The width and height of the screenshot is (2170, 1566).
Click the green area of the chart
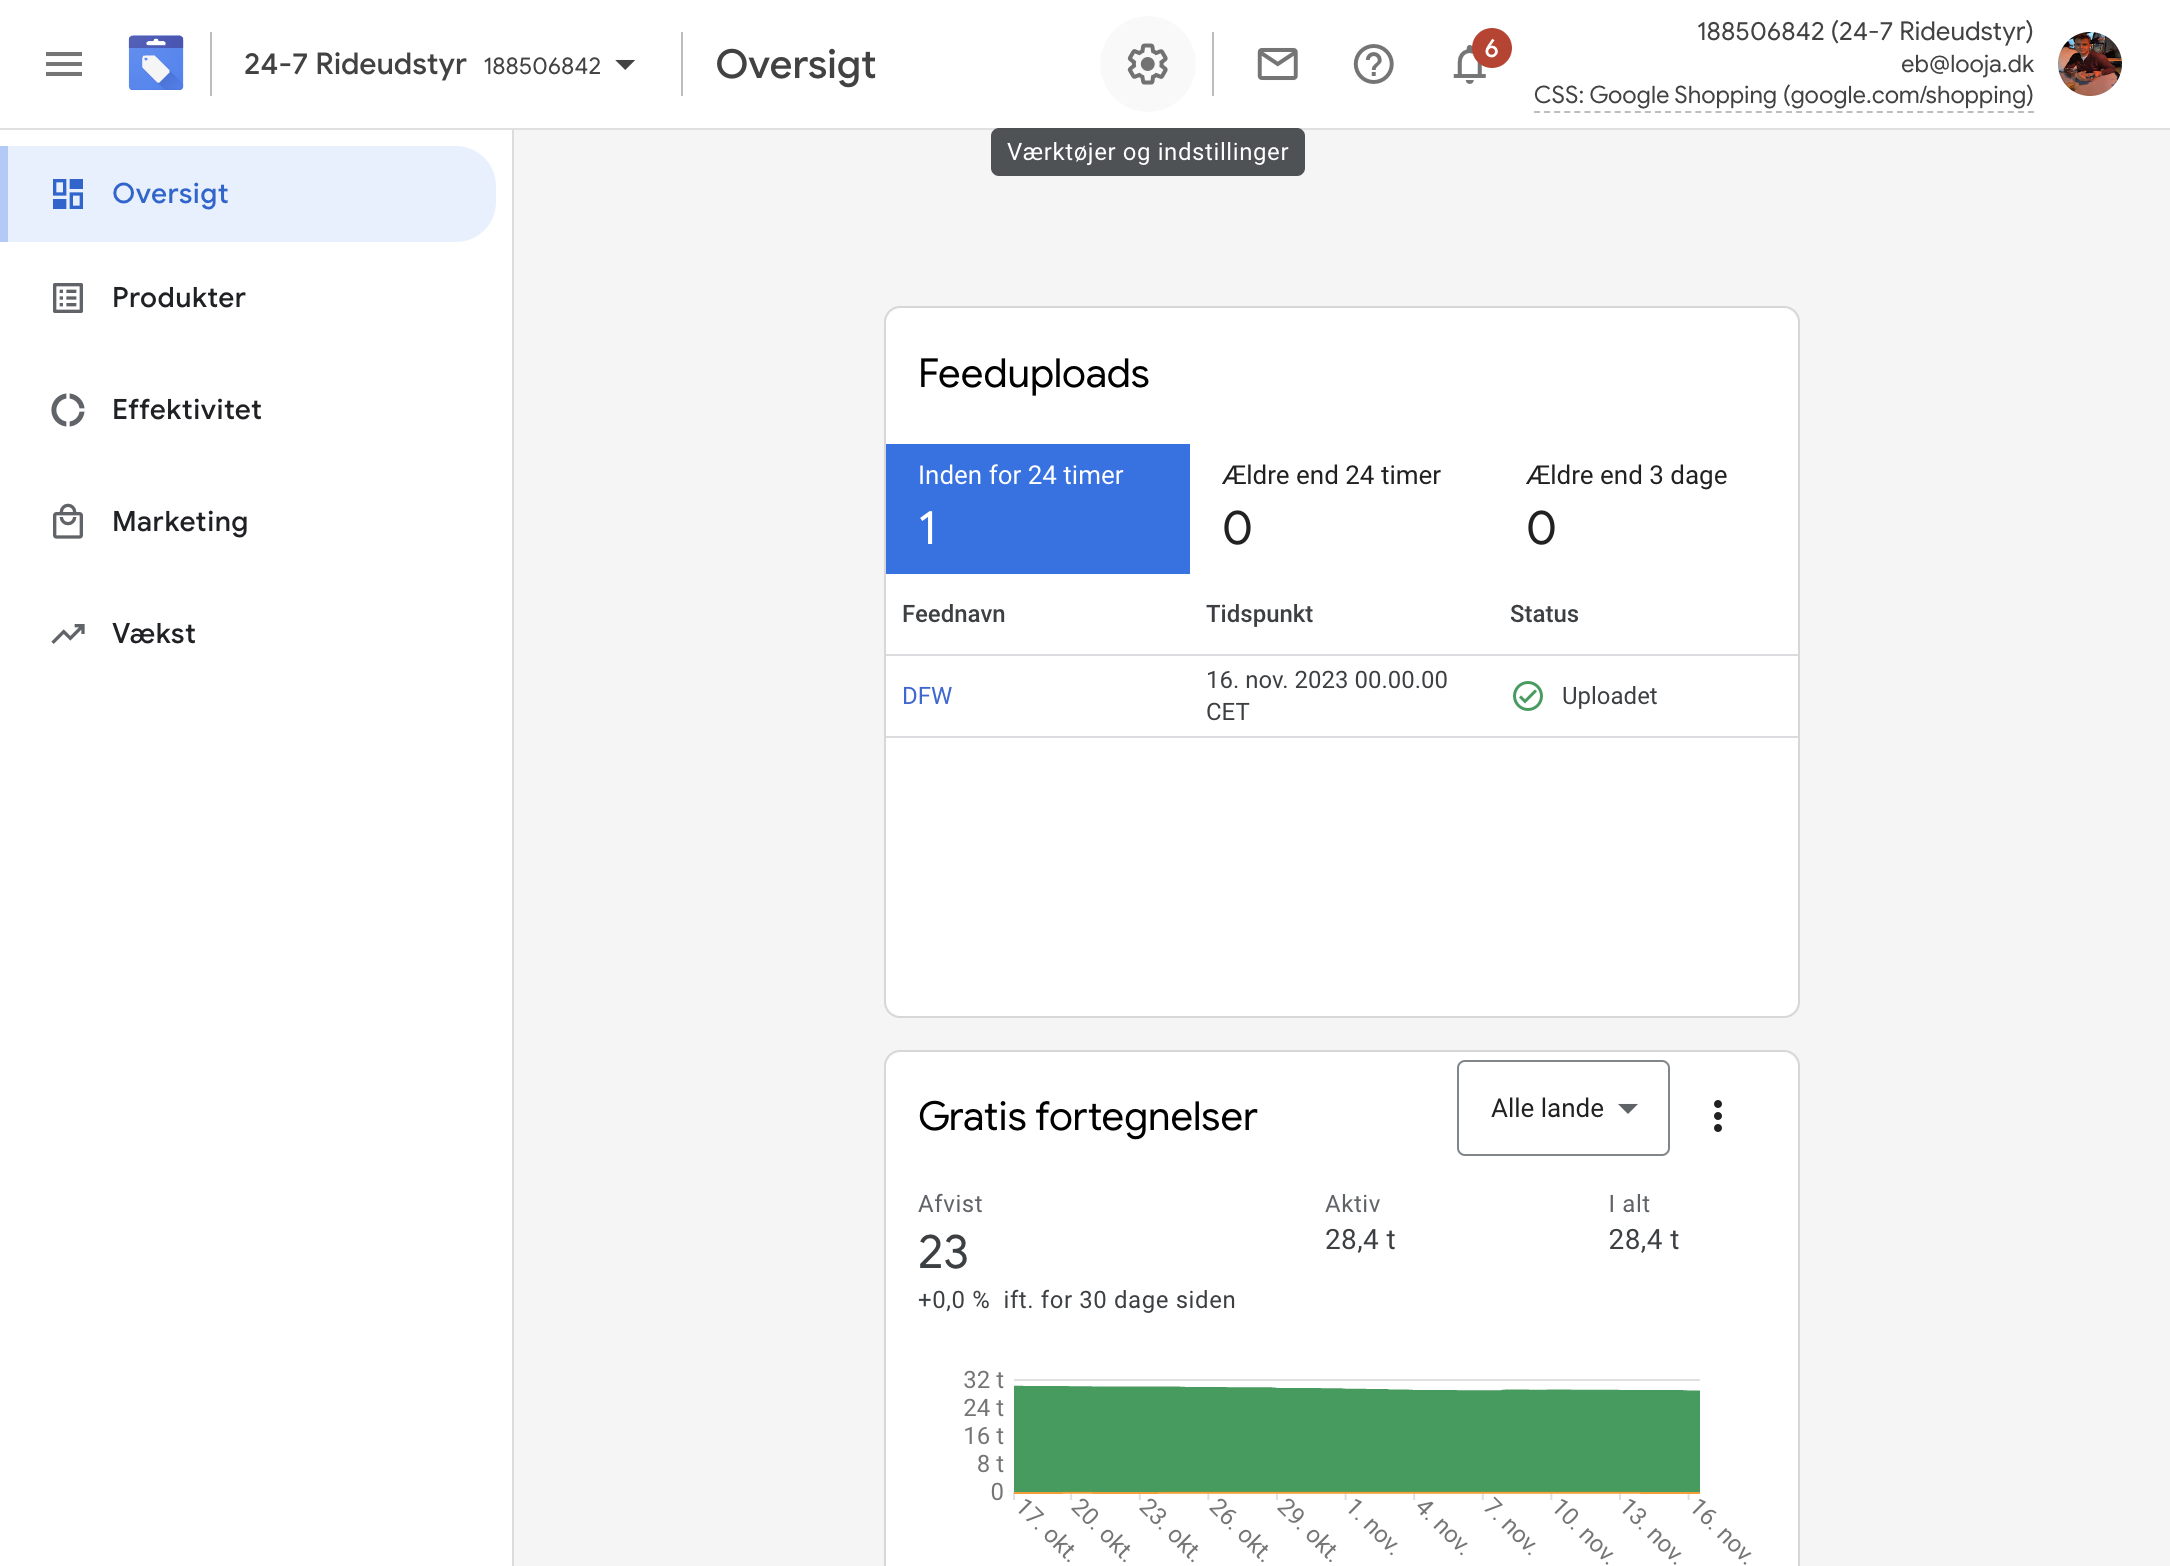(x=1356, y=1440)
